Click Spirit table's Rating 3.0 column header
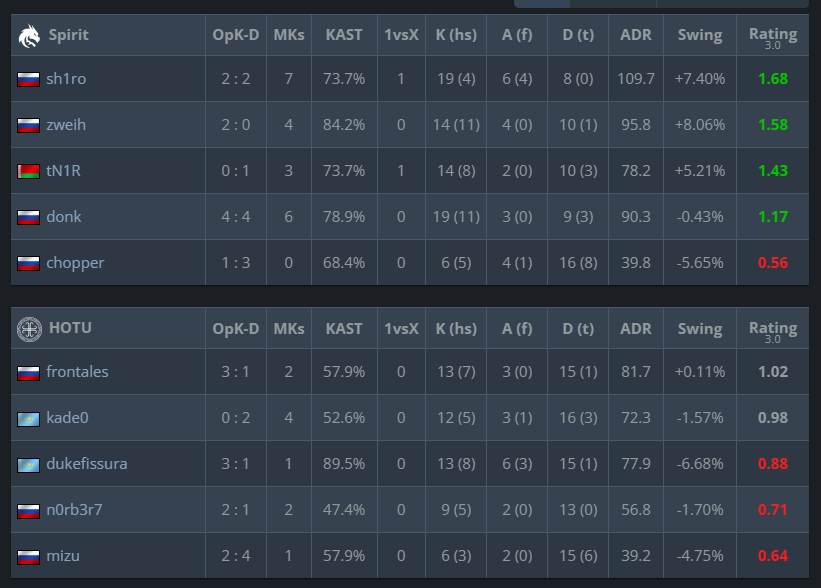821x588 pixels. 773,36
